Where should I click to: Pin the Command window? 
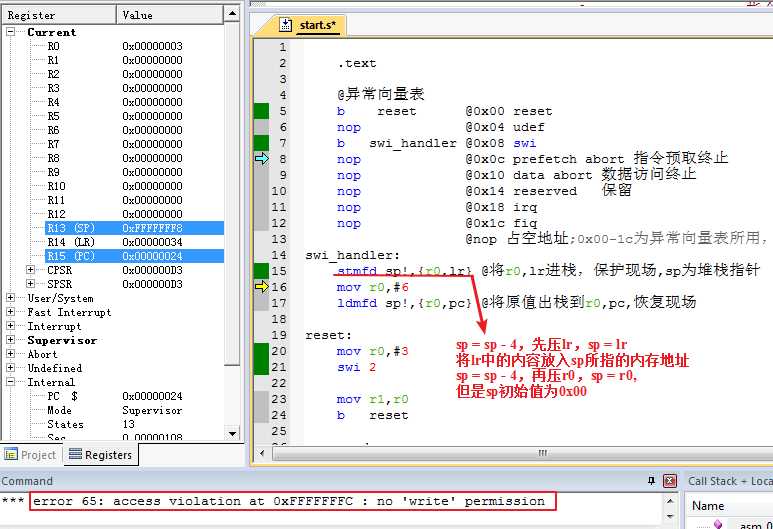click(x=652, y=481)
